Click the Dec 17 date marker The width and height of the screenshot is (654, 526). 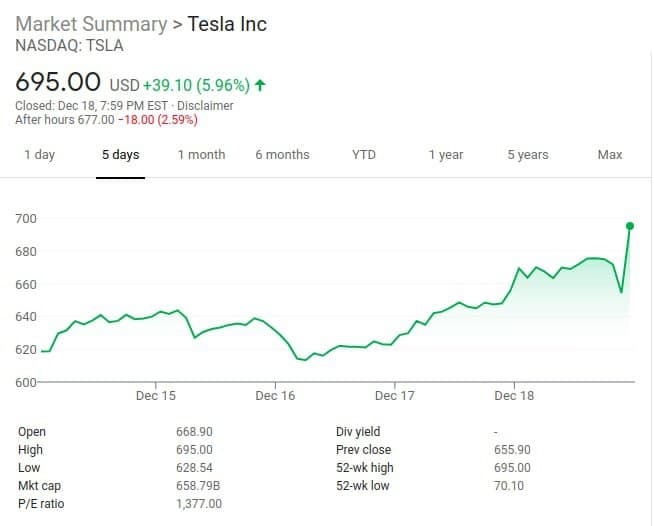point(394,396)
